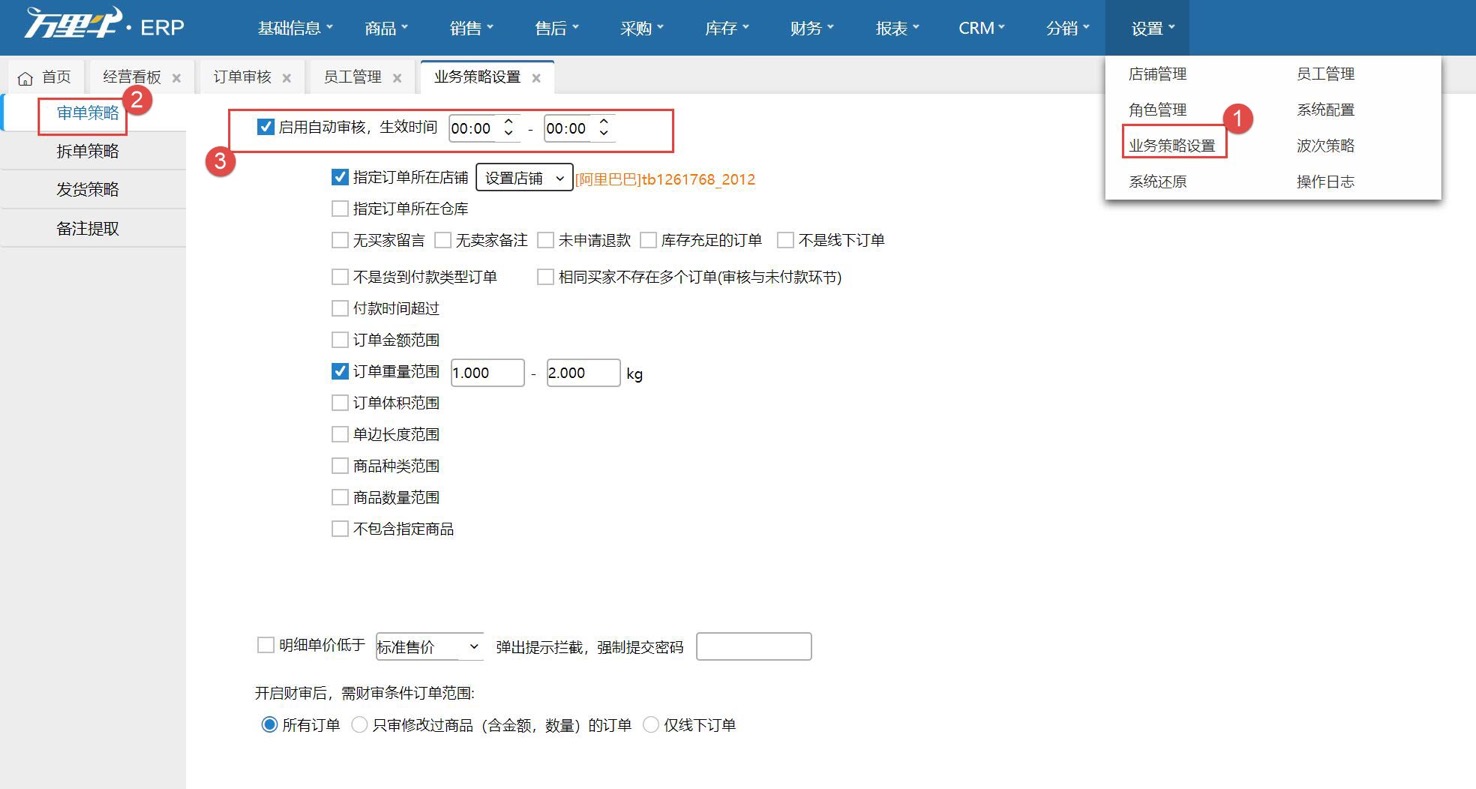Screen dimensions: 1476x789
Task: Close the 经营看板 tab
Action: click(176, 76)
